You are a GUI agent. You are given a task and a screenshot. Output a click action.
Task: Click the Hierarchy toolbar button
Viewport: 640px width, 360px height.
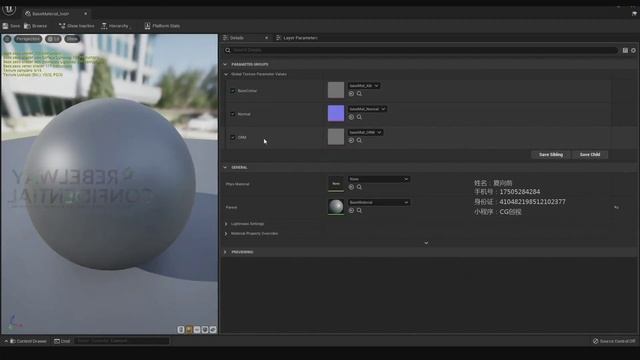pyautogui.click(x=115, y=26)
